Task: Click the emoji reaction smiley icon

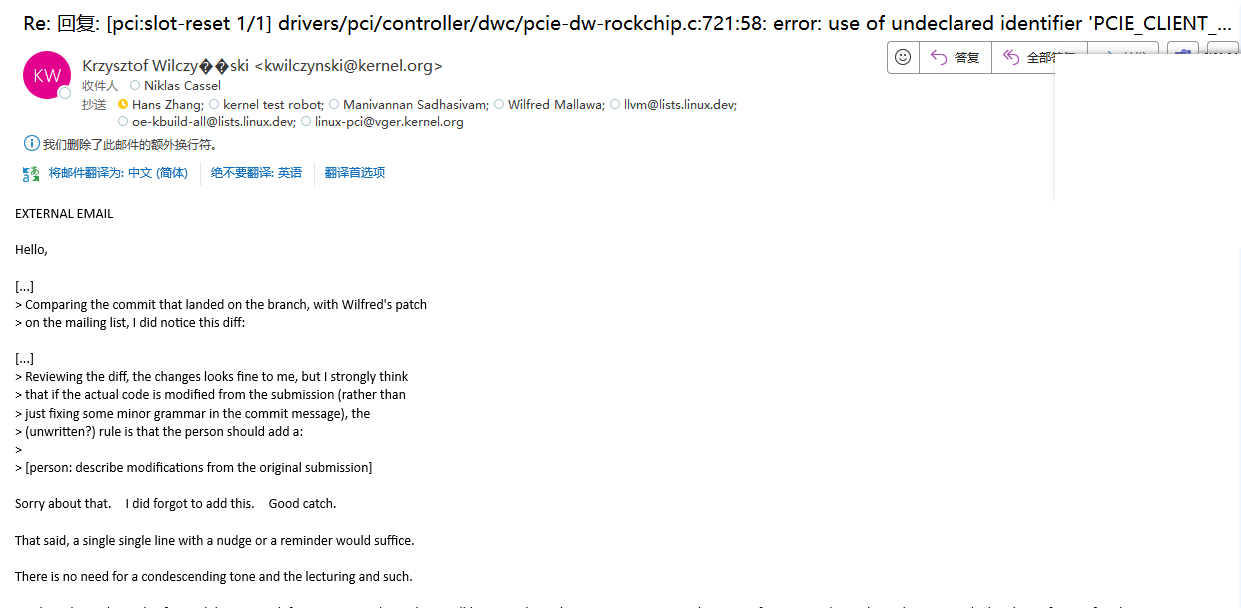Action: 903,58
